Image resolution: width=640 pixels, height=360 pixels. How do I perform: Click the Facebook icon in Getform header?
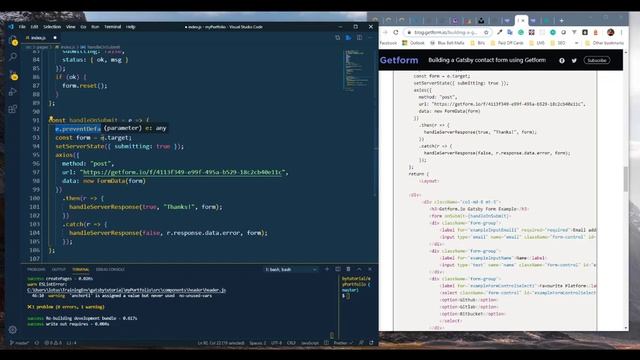coord(562,60)
